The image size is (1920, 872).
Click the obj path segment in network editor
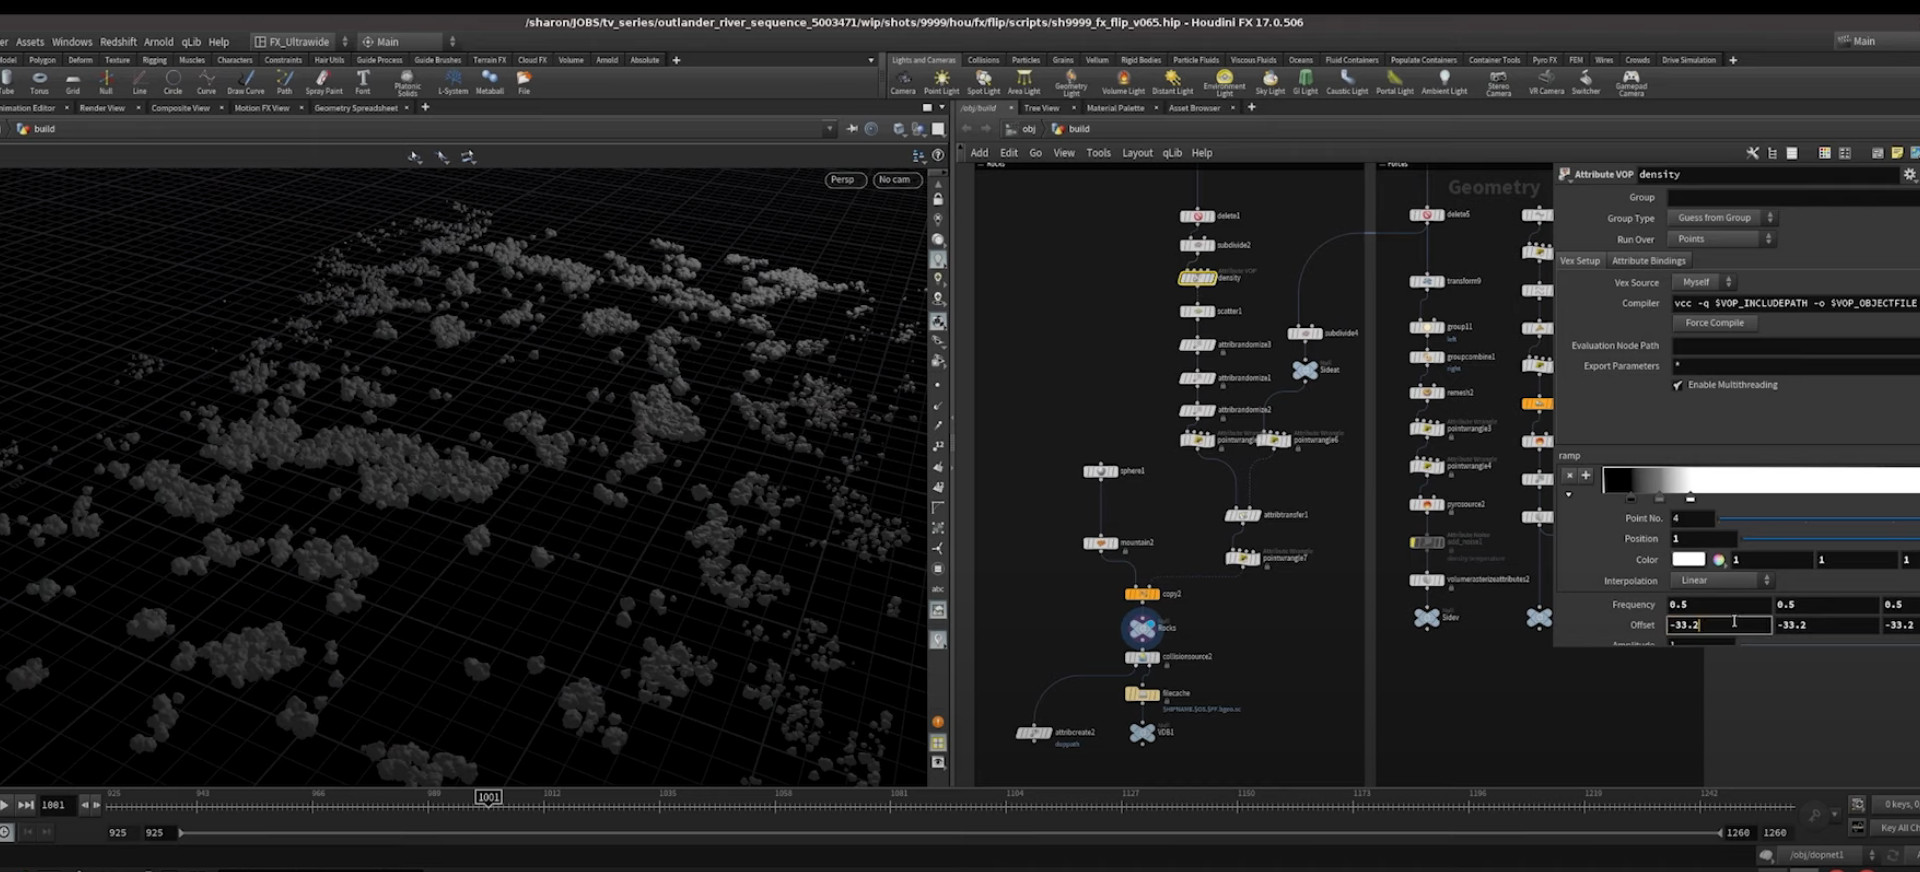(x=1022, y=129)
